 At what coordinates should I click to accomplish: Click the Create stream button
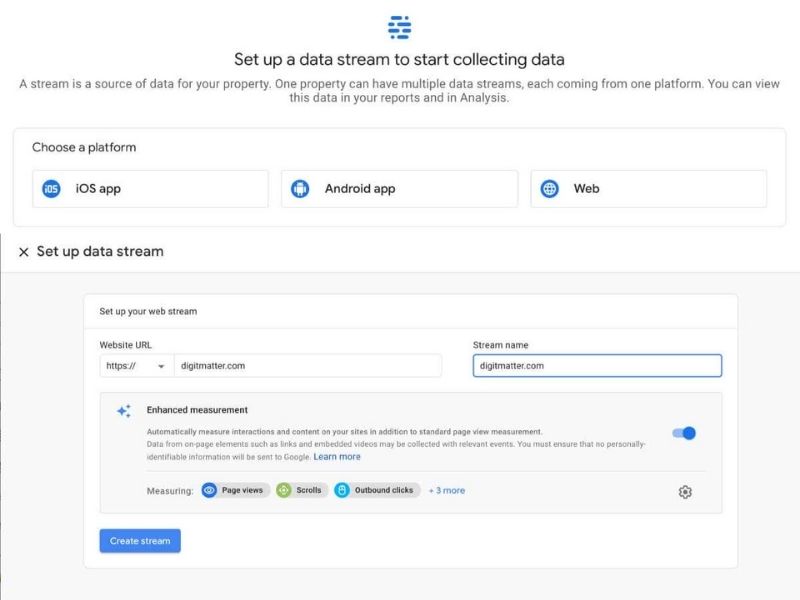pos(140,541)
